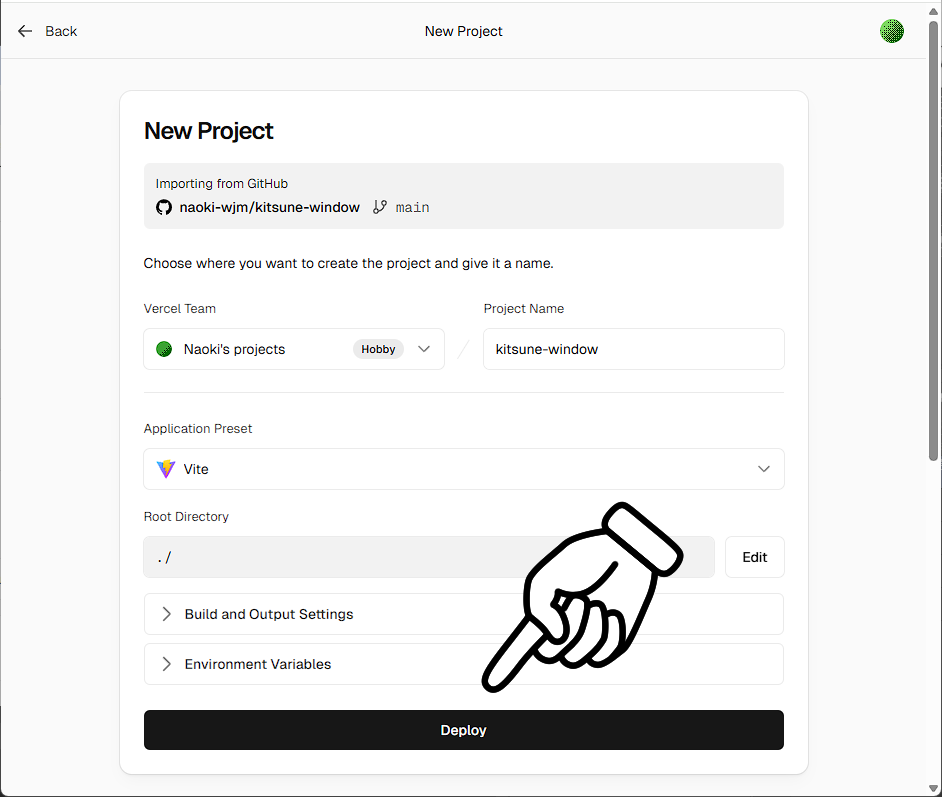Click inside the kitsune-window Project Name field
Image resolution: width=942 pixels, height=797 pixels.
[x=633, y=349]
